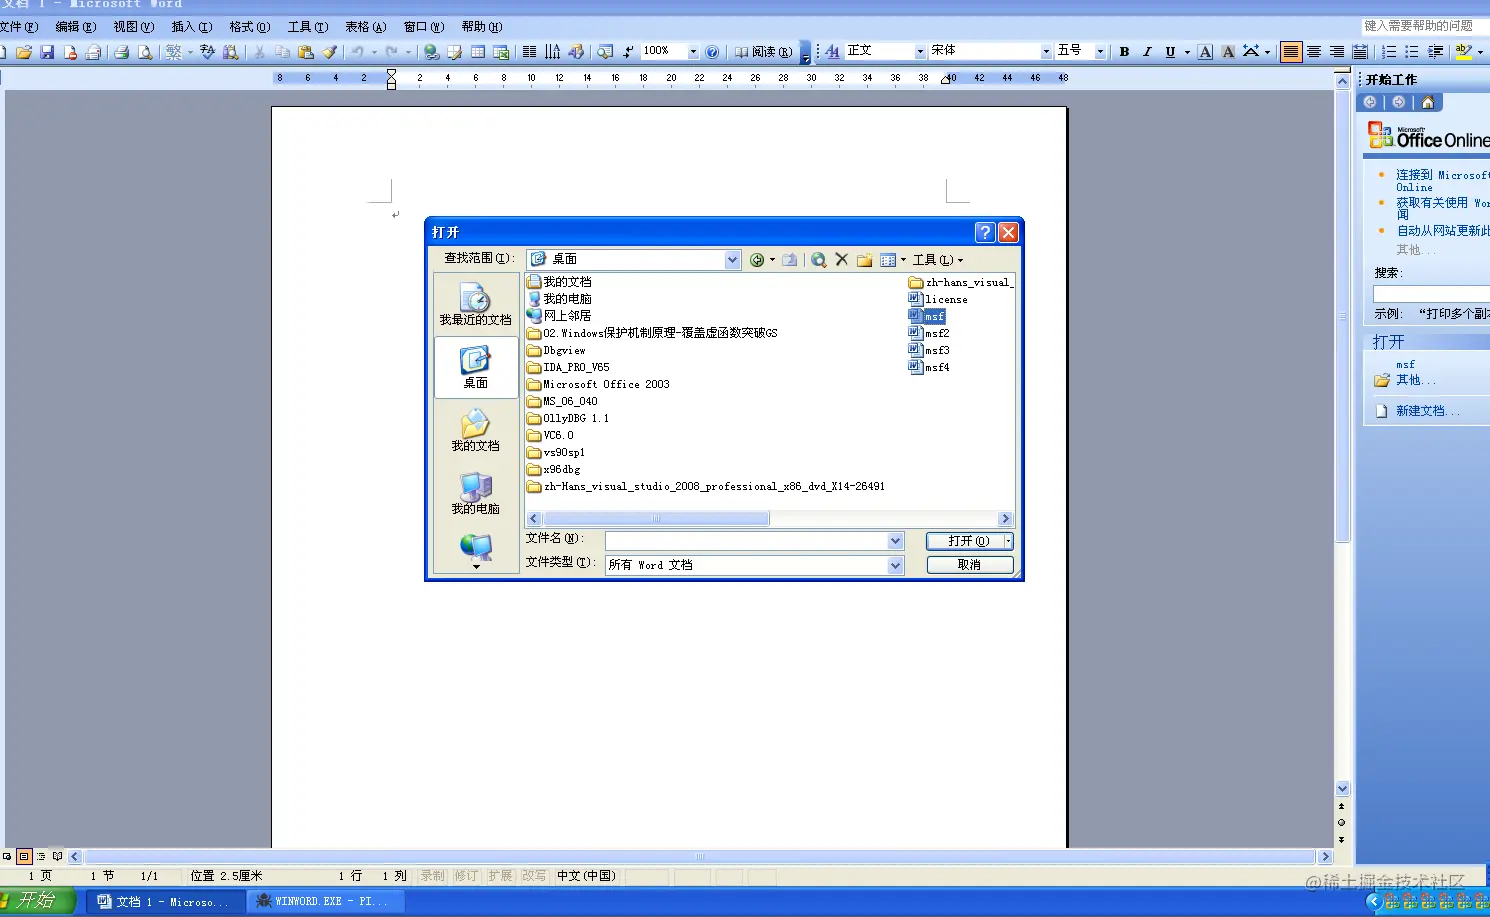Screen dimensions: 1490x917
Task: Open the 宋体 font name dropdown
Action: click(x=1046, y=51)
